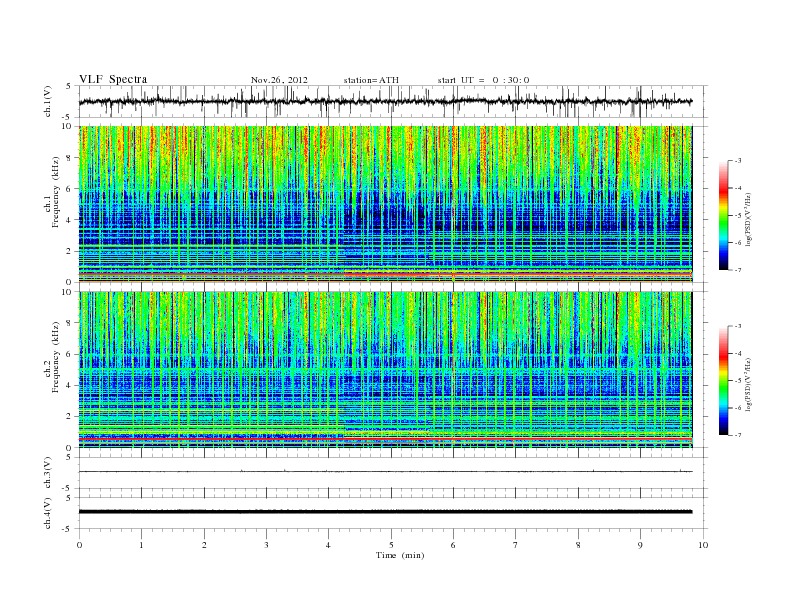Click the time axis tick label "0"

coord(79,545)
